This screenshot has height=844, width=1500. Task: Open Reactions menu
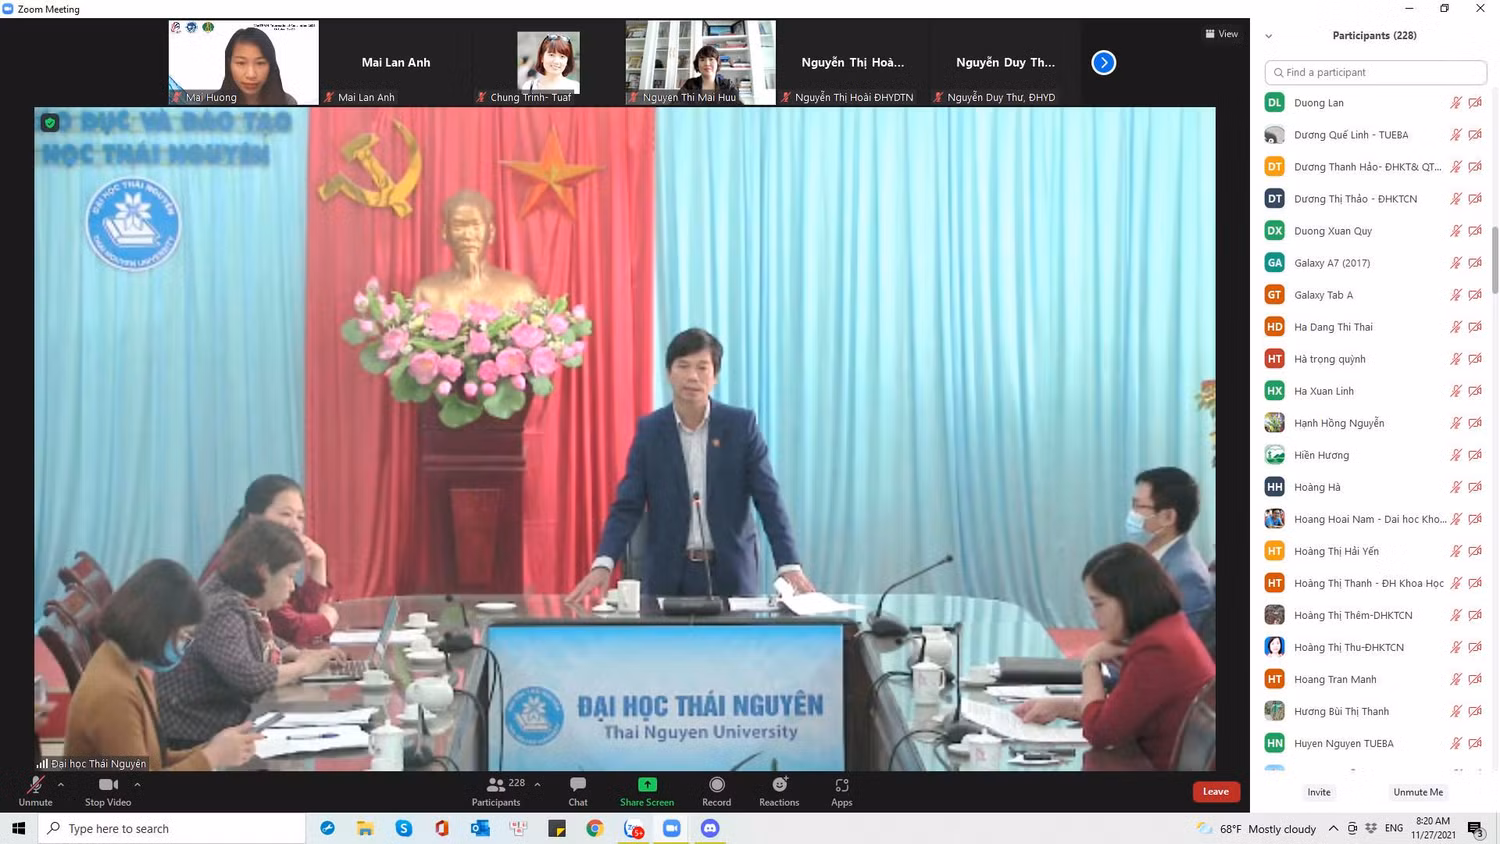coord(779,791)
